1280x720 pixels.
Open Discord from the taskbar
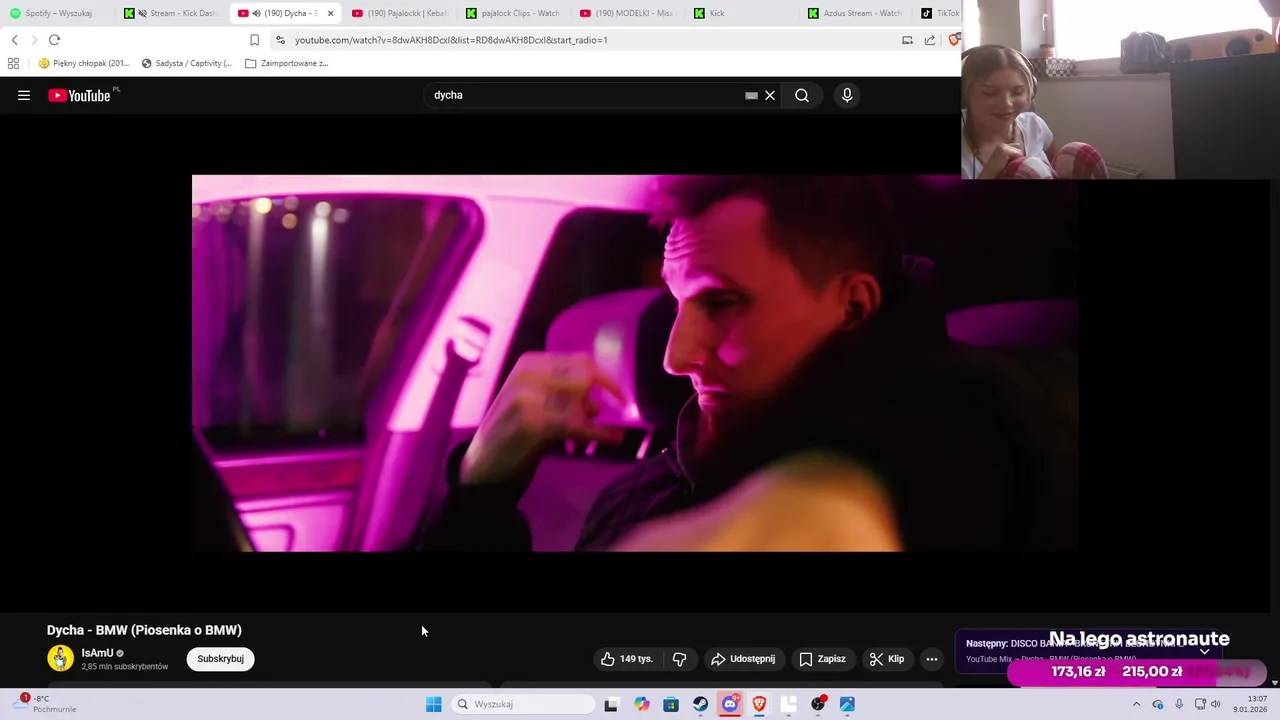[x=730, y=704]
